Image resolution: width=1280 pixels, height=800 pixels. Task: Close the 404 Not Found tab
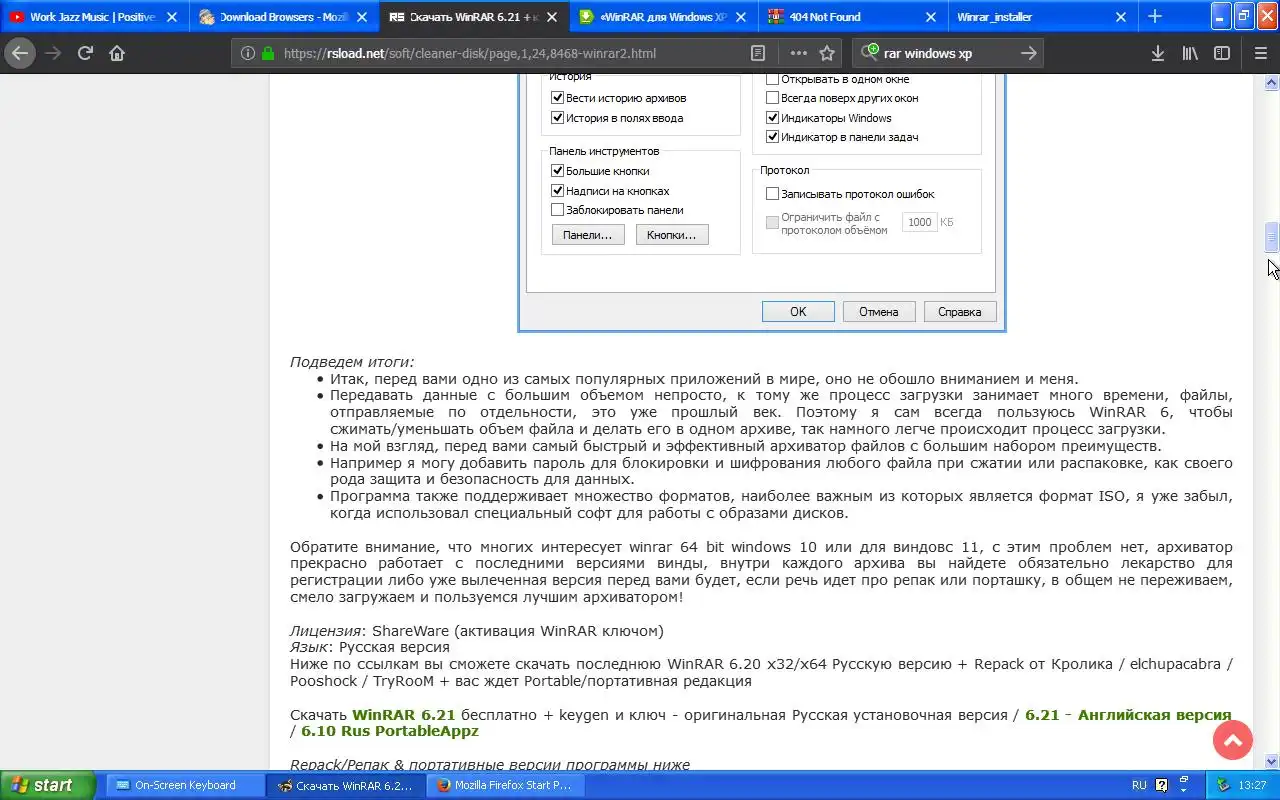point(931,17)
